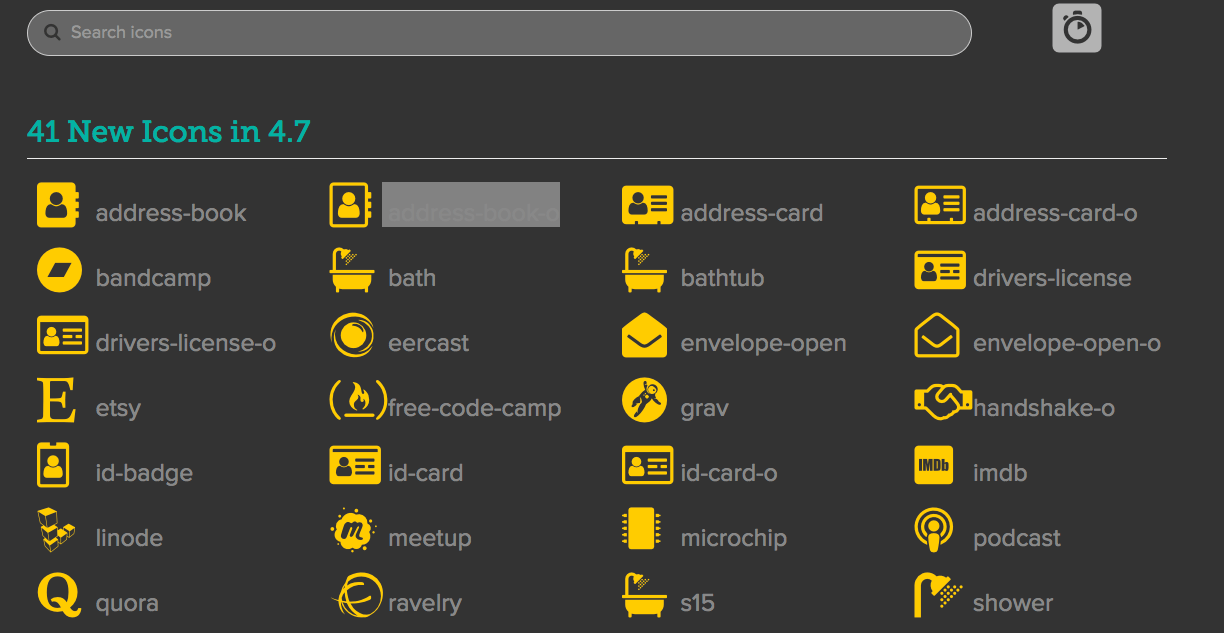Select the grav icon
Screen dimensions: 1224x633
point(644,400)
